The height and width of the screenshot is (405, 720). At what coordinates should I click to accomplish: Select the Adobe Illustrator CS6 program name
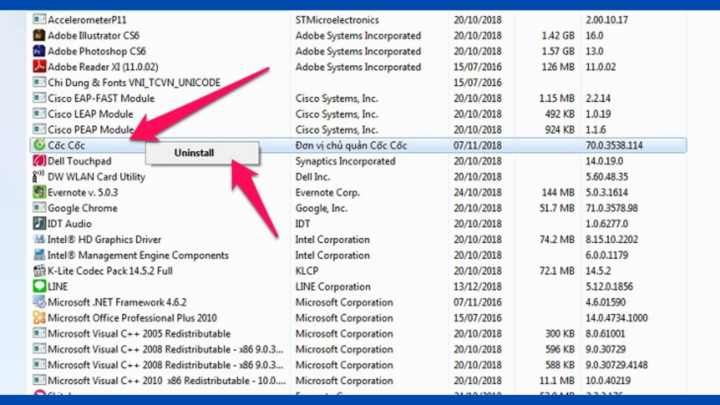point(93,35)
